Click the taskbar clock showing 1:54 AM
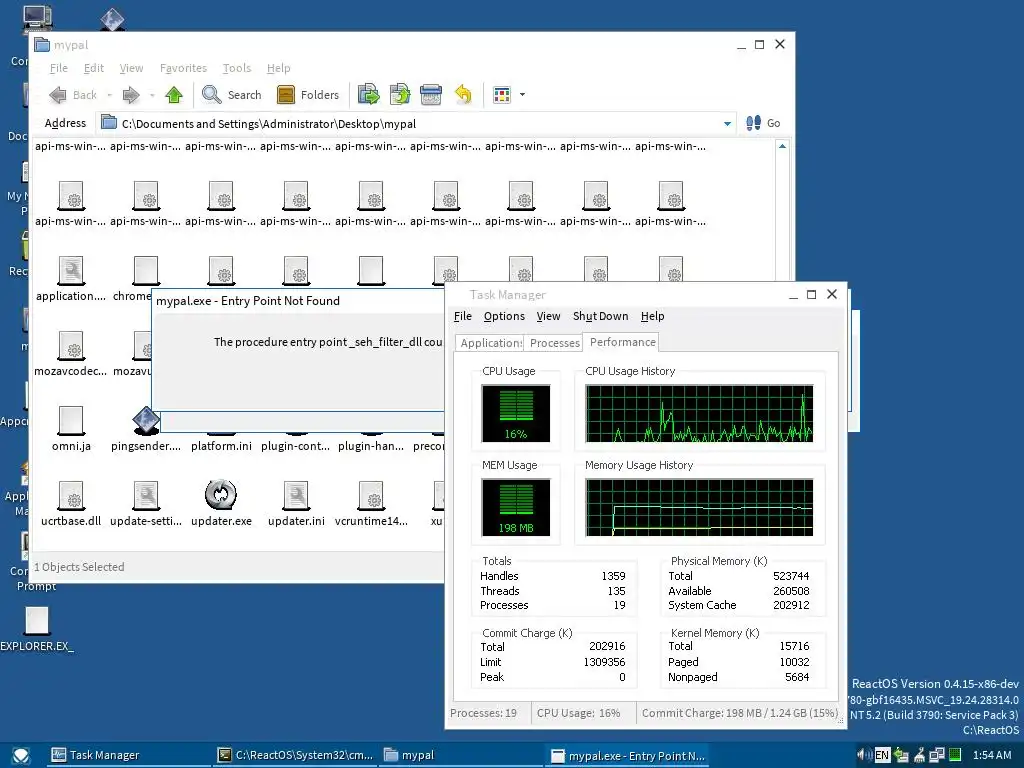 point(991,755)
